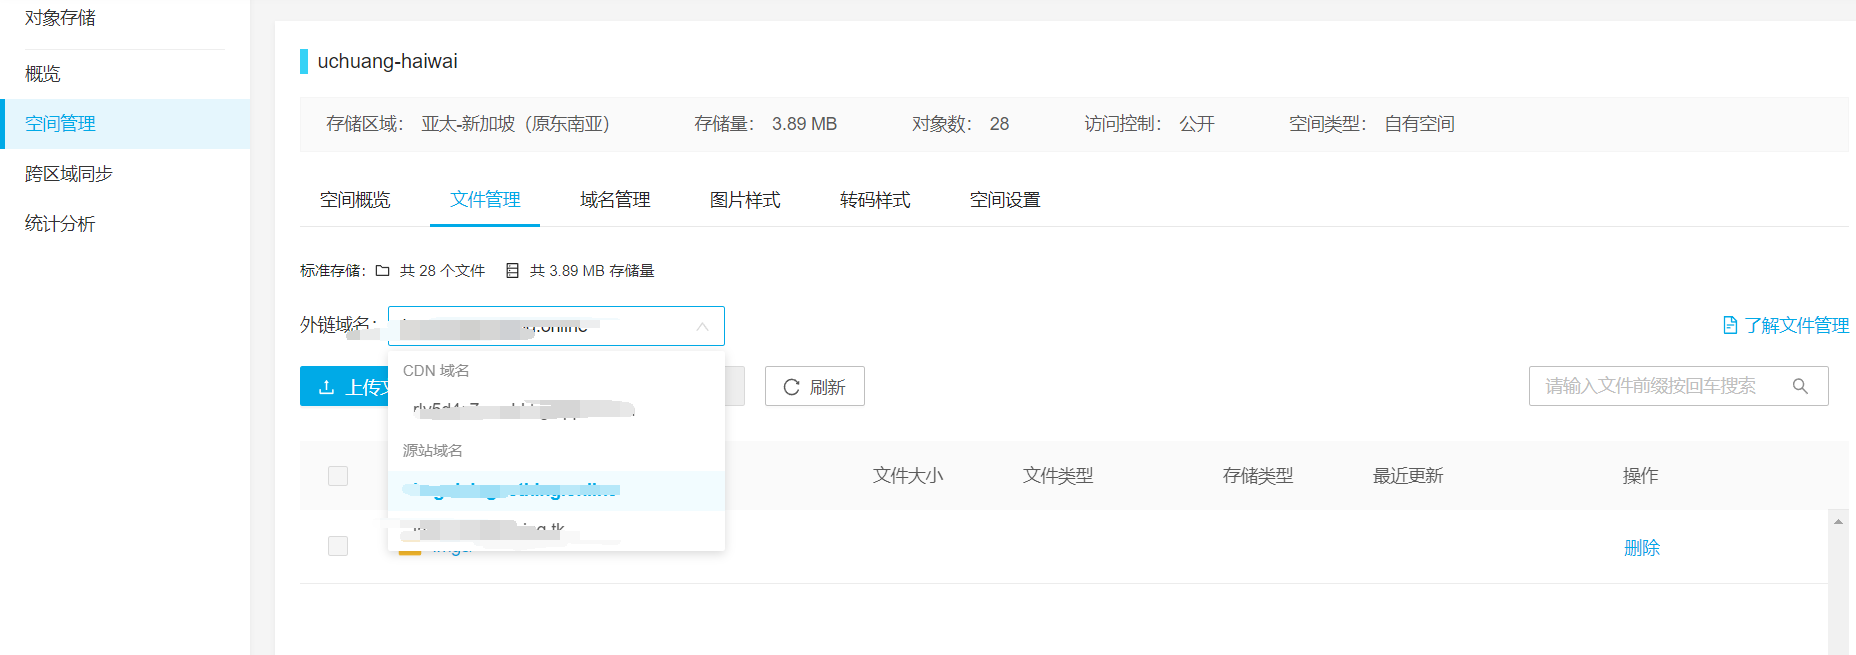
Task: Click the folder icon in 标准存储 row
Action: (x=382, y=271)
